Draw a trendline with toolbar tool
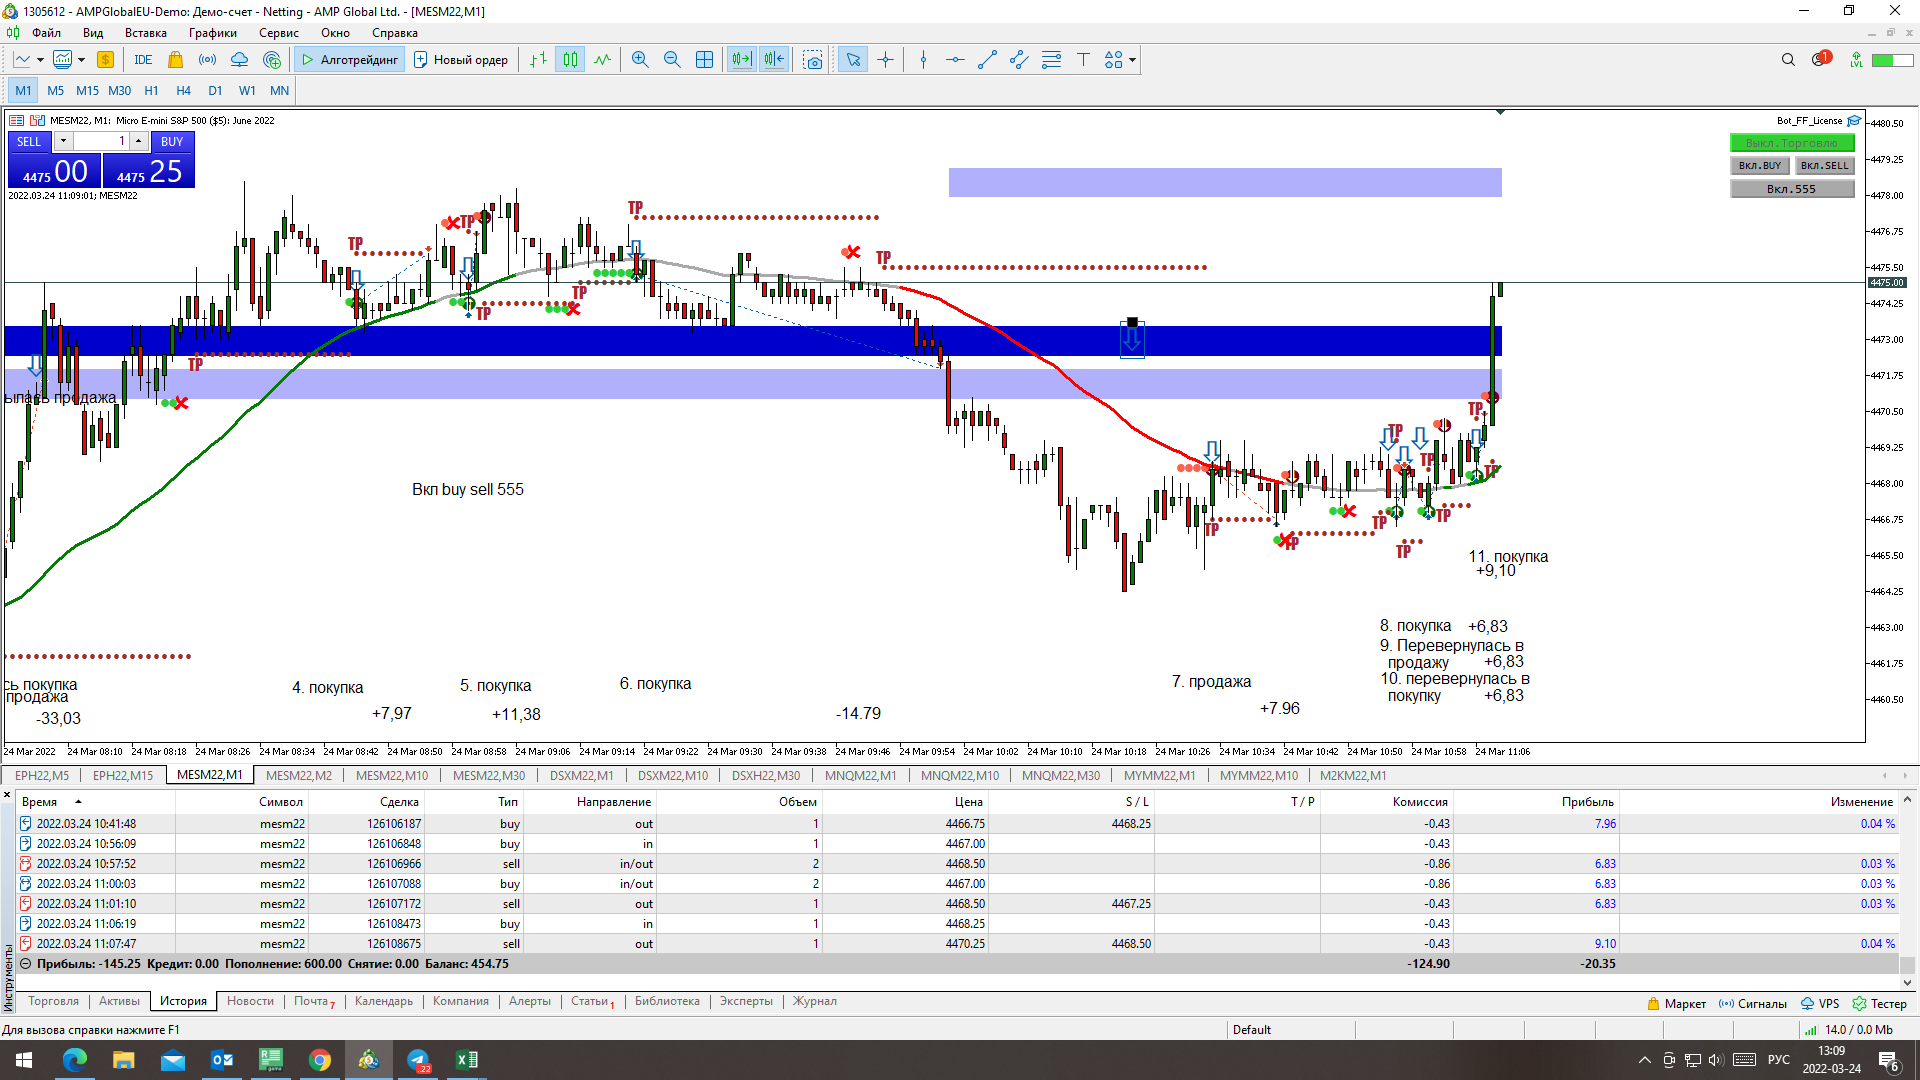The image size is (1920, 1080). pos(987,60)
